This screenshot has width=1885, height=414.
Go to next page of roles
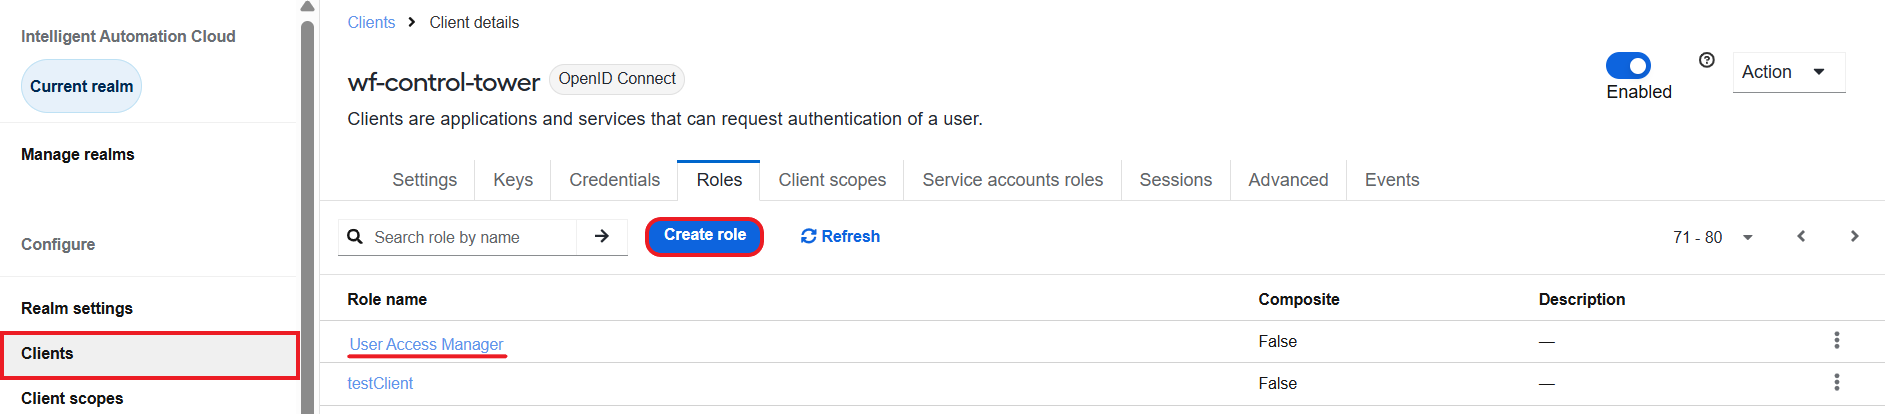[1854, 236]
